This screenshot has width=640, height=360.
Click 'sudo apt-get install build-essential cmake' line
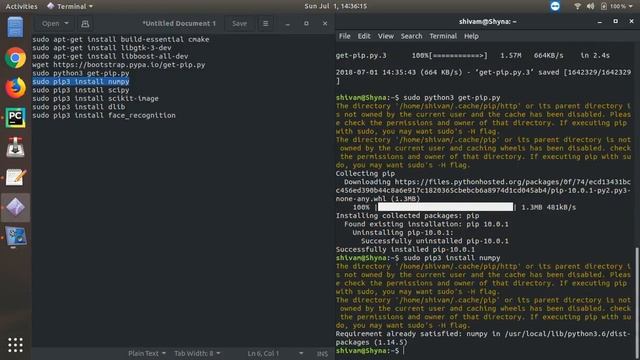tap(121, 39)
